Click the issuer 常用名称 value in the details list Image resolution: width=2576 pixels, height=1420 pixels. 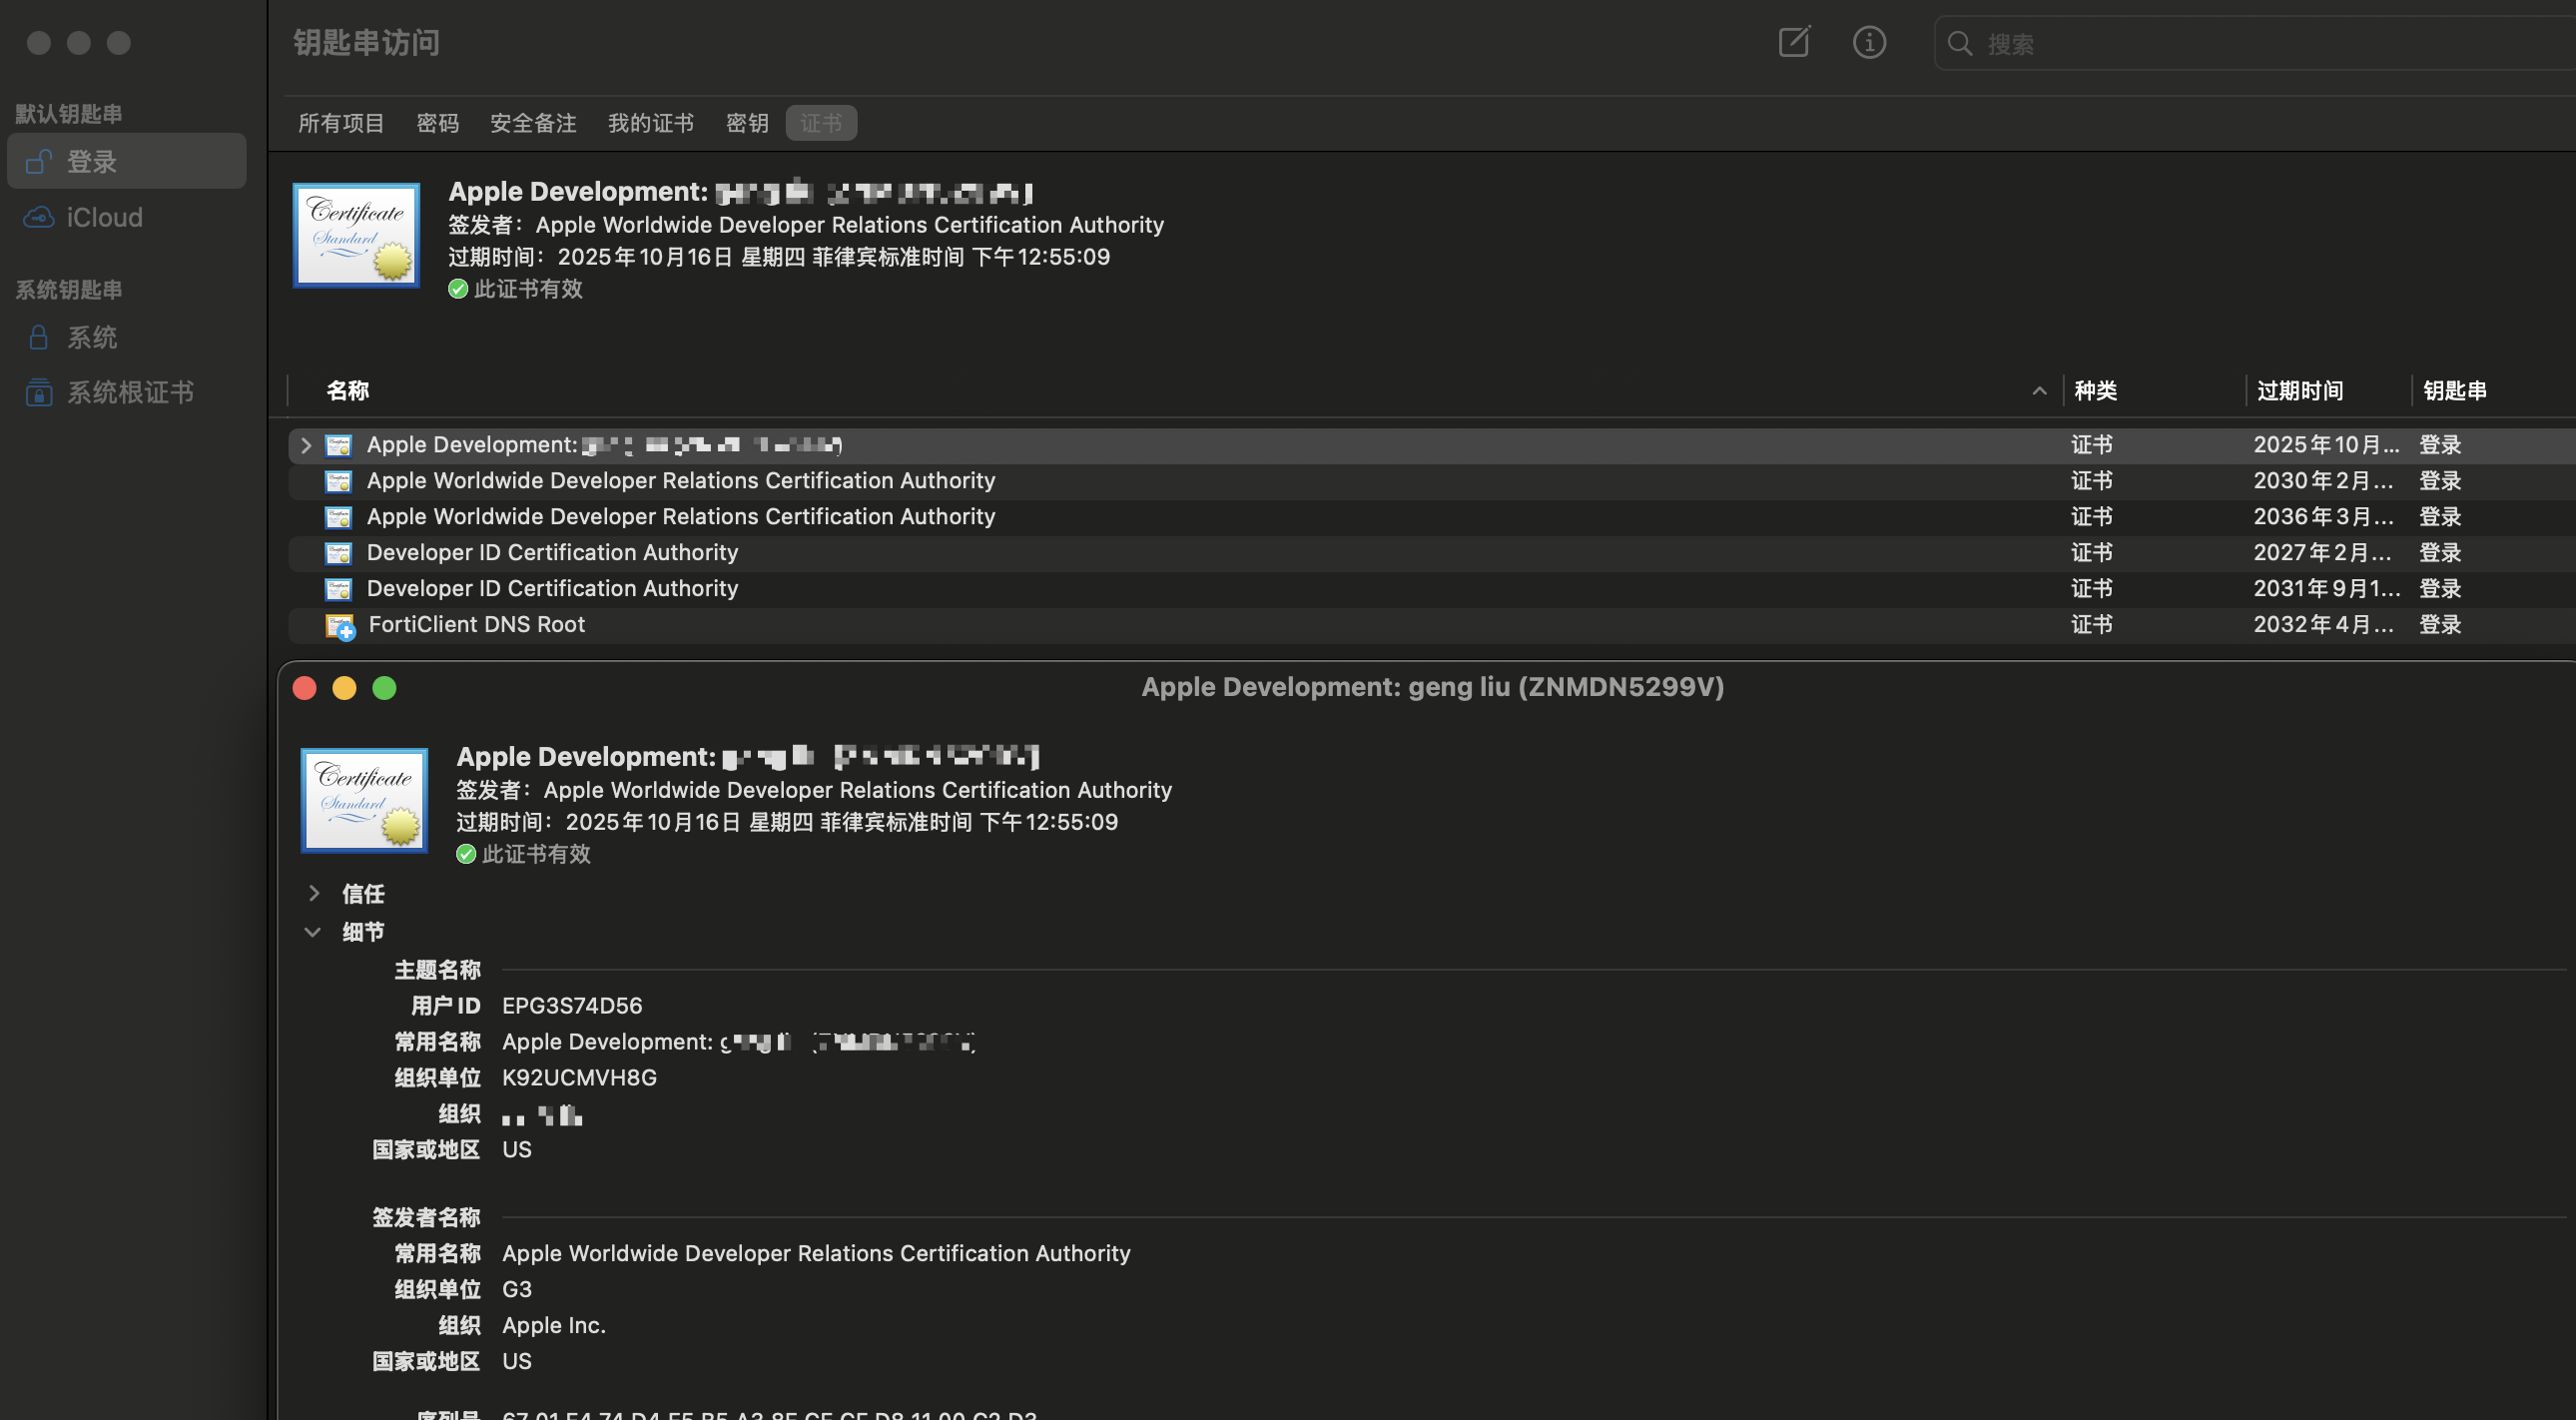pyautogui.click(x=816, y=1253)
